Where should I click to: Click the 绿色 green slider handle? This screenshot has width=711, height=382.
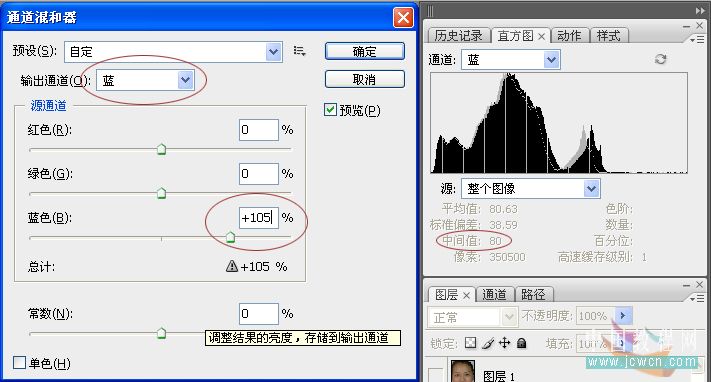tap(161, 193)
